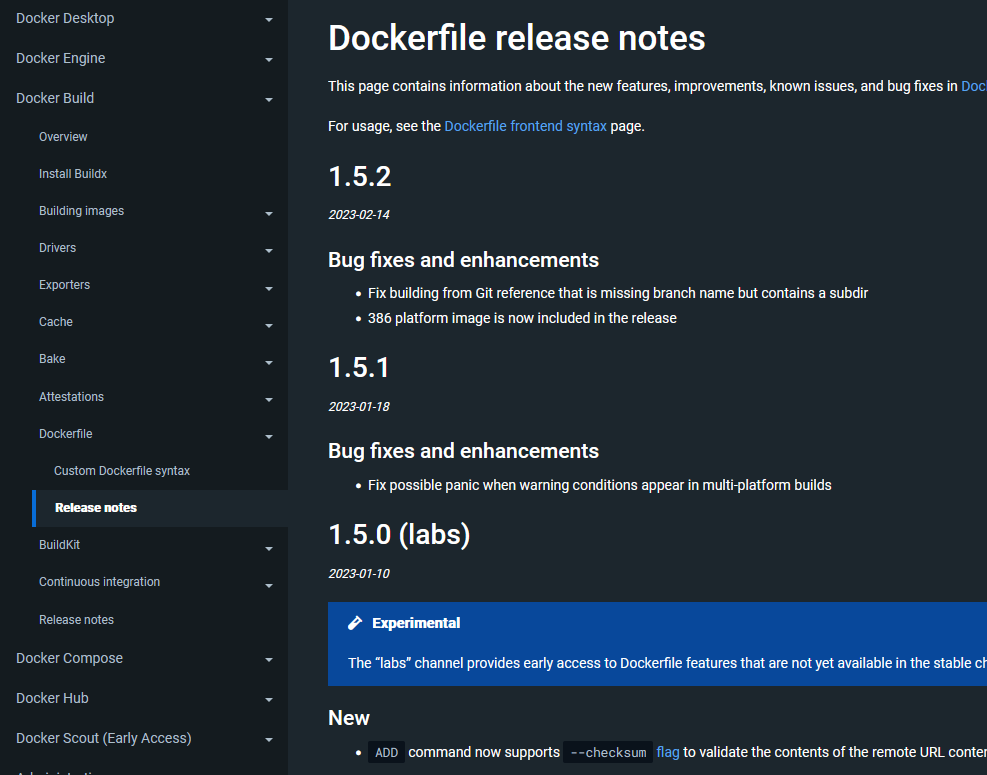Click the New section heading
The height and width of the screenshot is (775, 987).
pos(349,718)
